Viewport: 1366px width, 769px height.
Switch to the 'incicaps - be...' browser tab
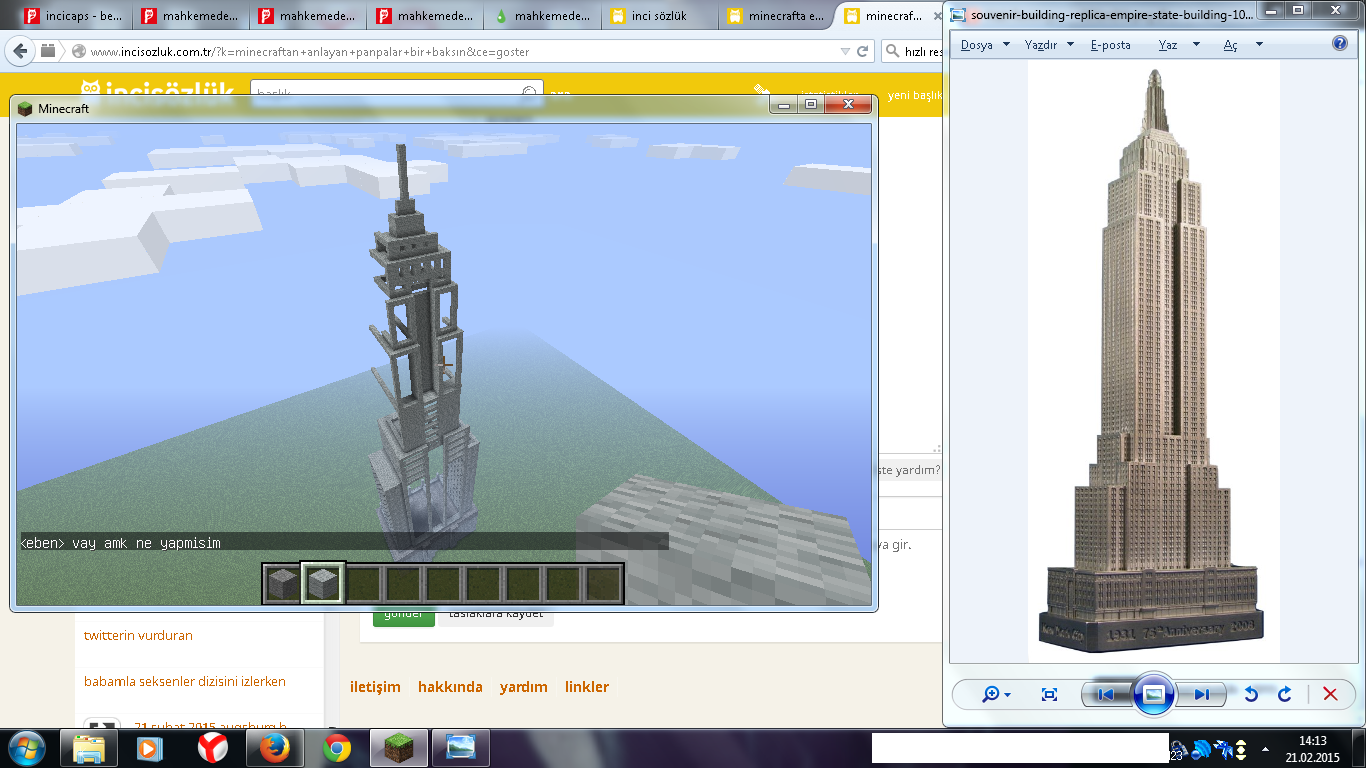point(73,16)
